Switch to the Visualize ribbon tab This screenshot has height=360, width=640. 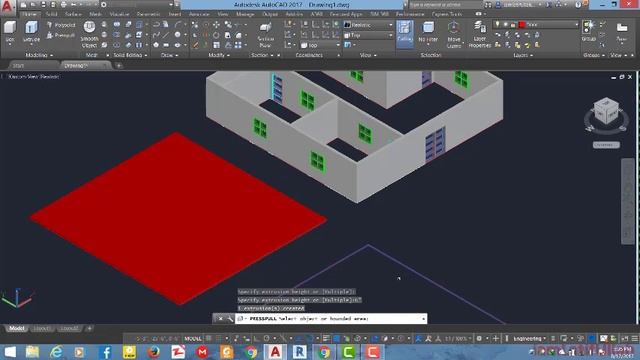tap(119, 14)
